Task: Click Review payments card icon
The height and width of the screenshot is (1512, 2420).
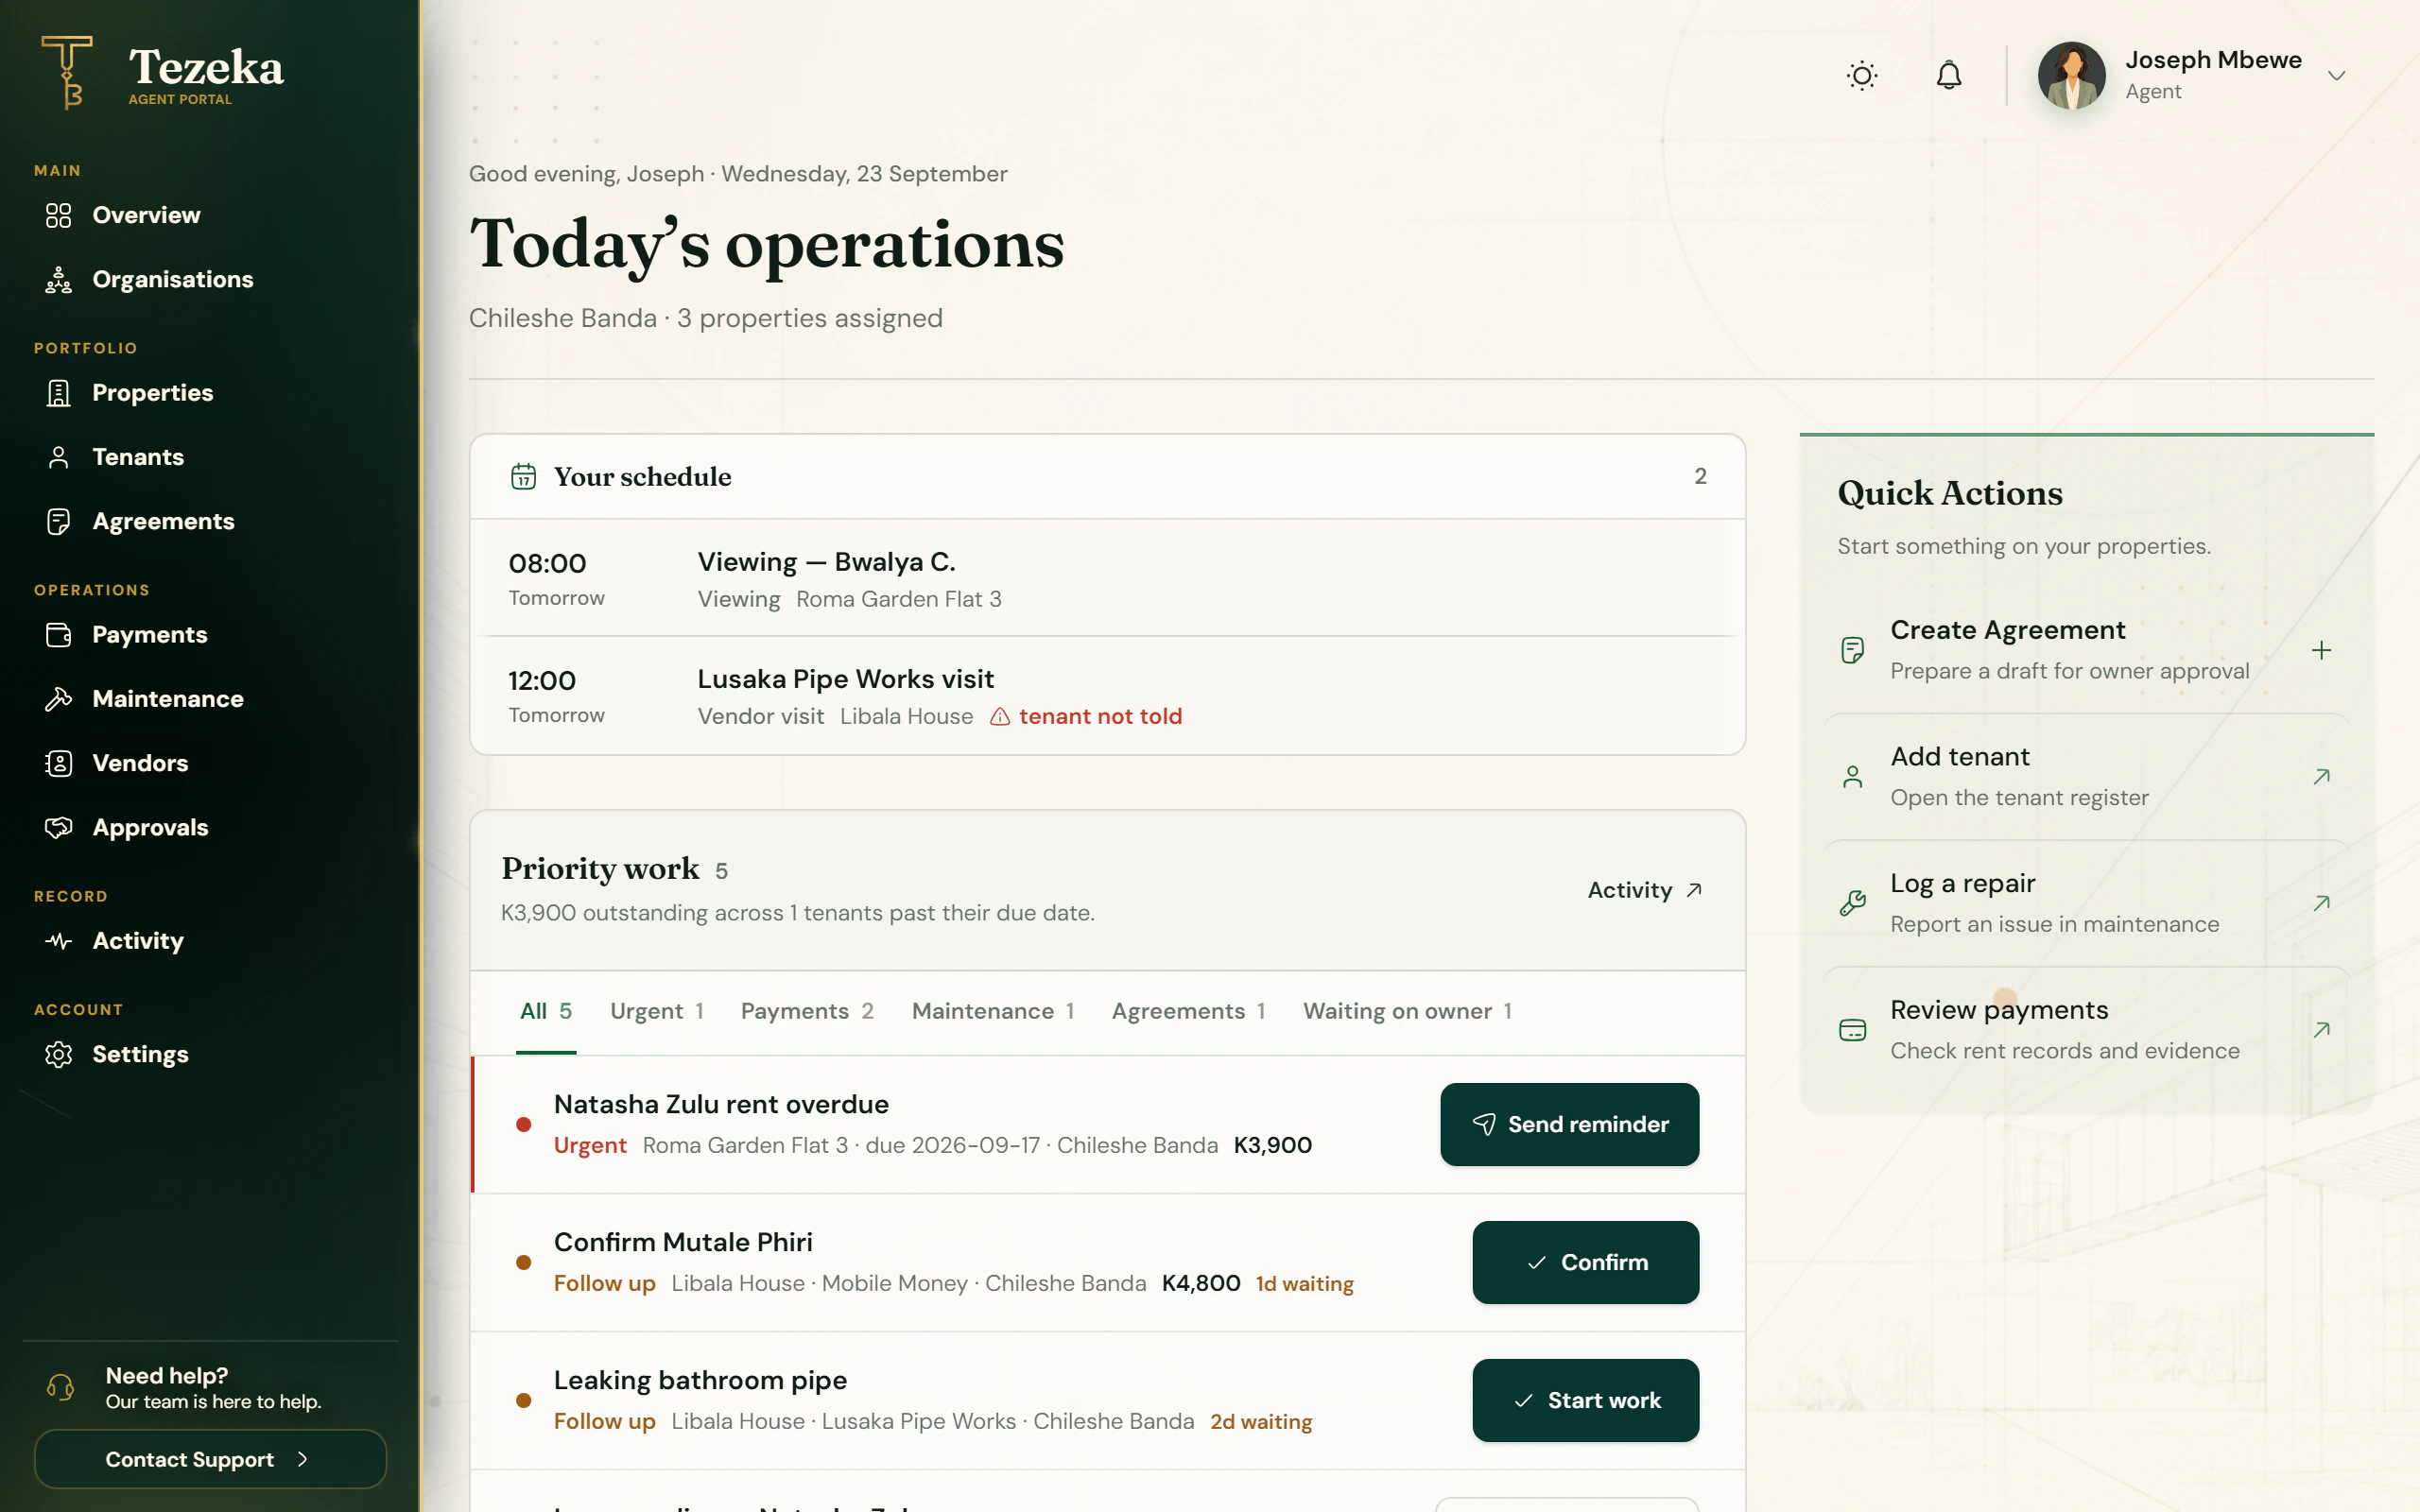Action: [1852, 1030]
